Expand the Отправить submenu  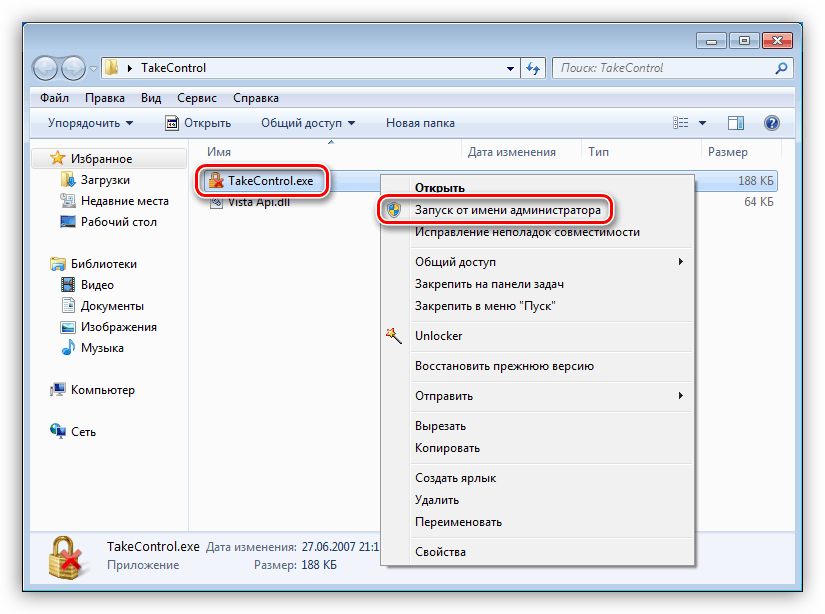[x=537, y=396]
